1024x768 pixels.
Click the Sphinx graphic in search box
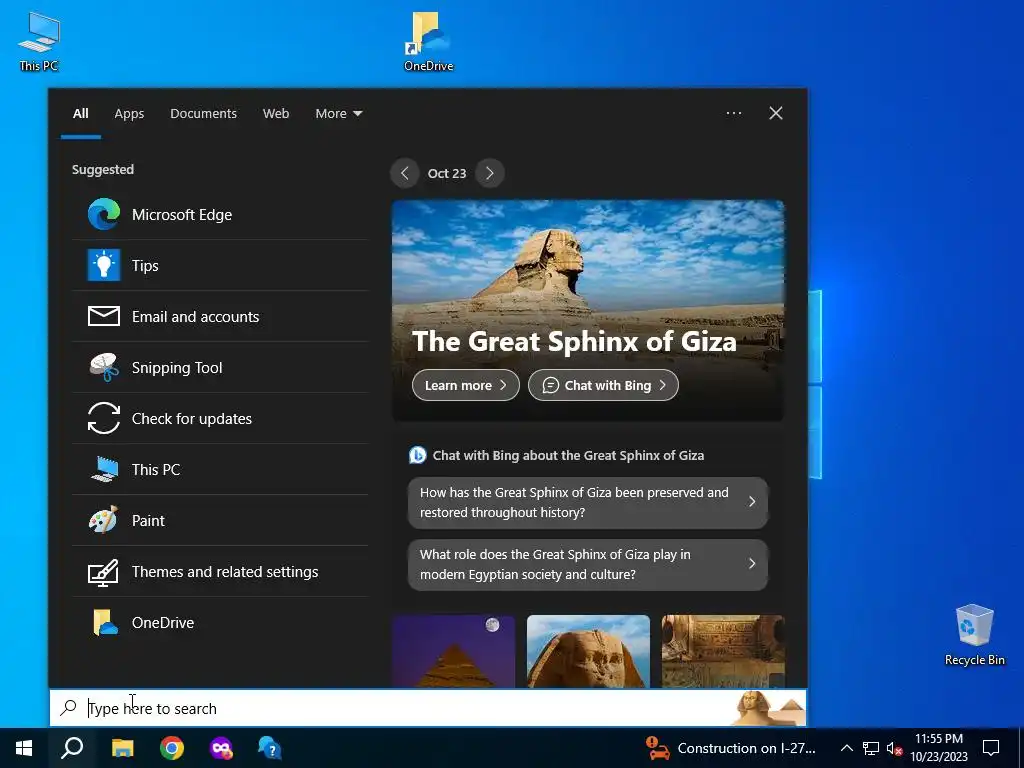pos(770,709)
